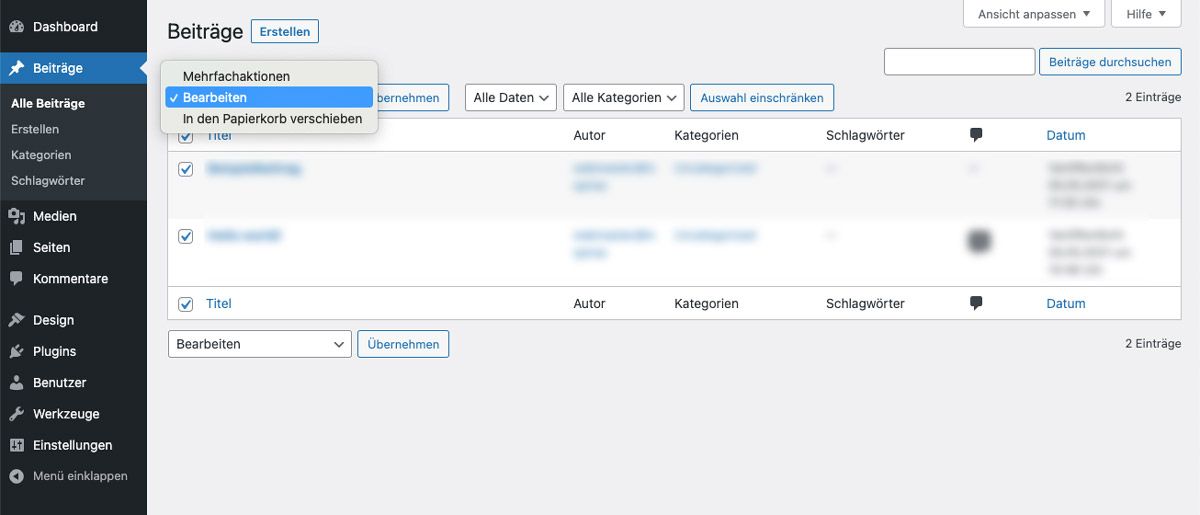Click top 2 Einträge count text
1200x515 pixels.
coord(1153,97)
